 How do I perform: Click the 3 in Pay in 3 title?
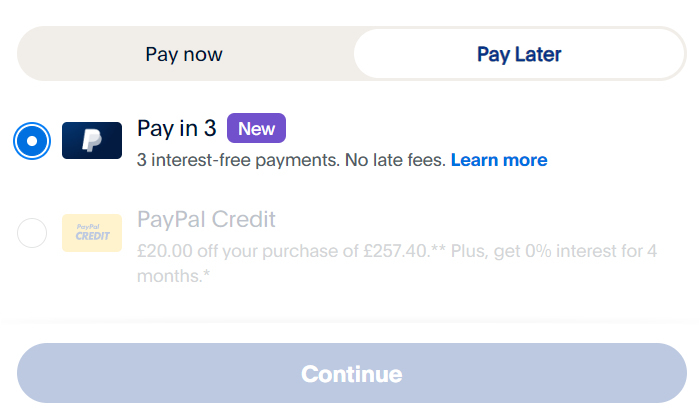[210, 129]
